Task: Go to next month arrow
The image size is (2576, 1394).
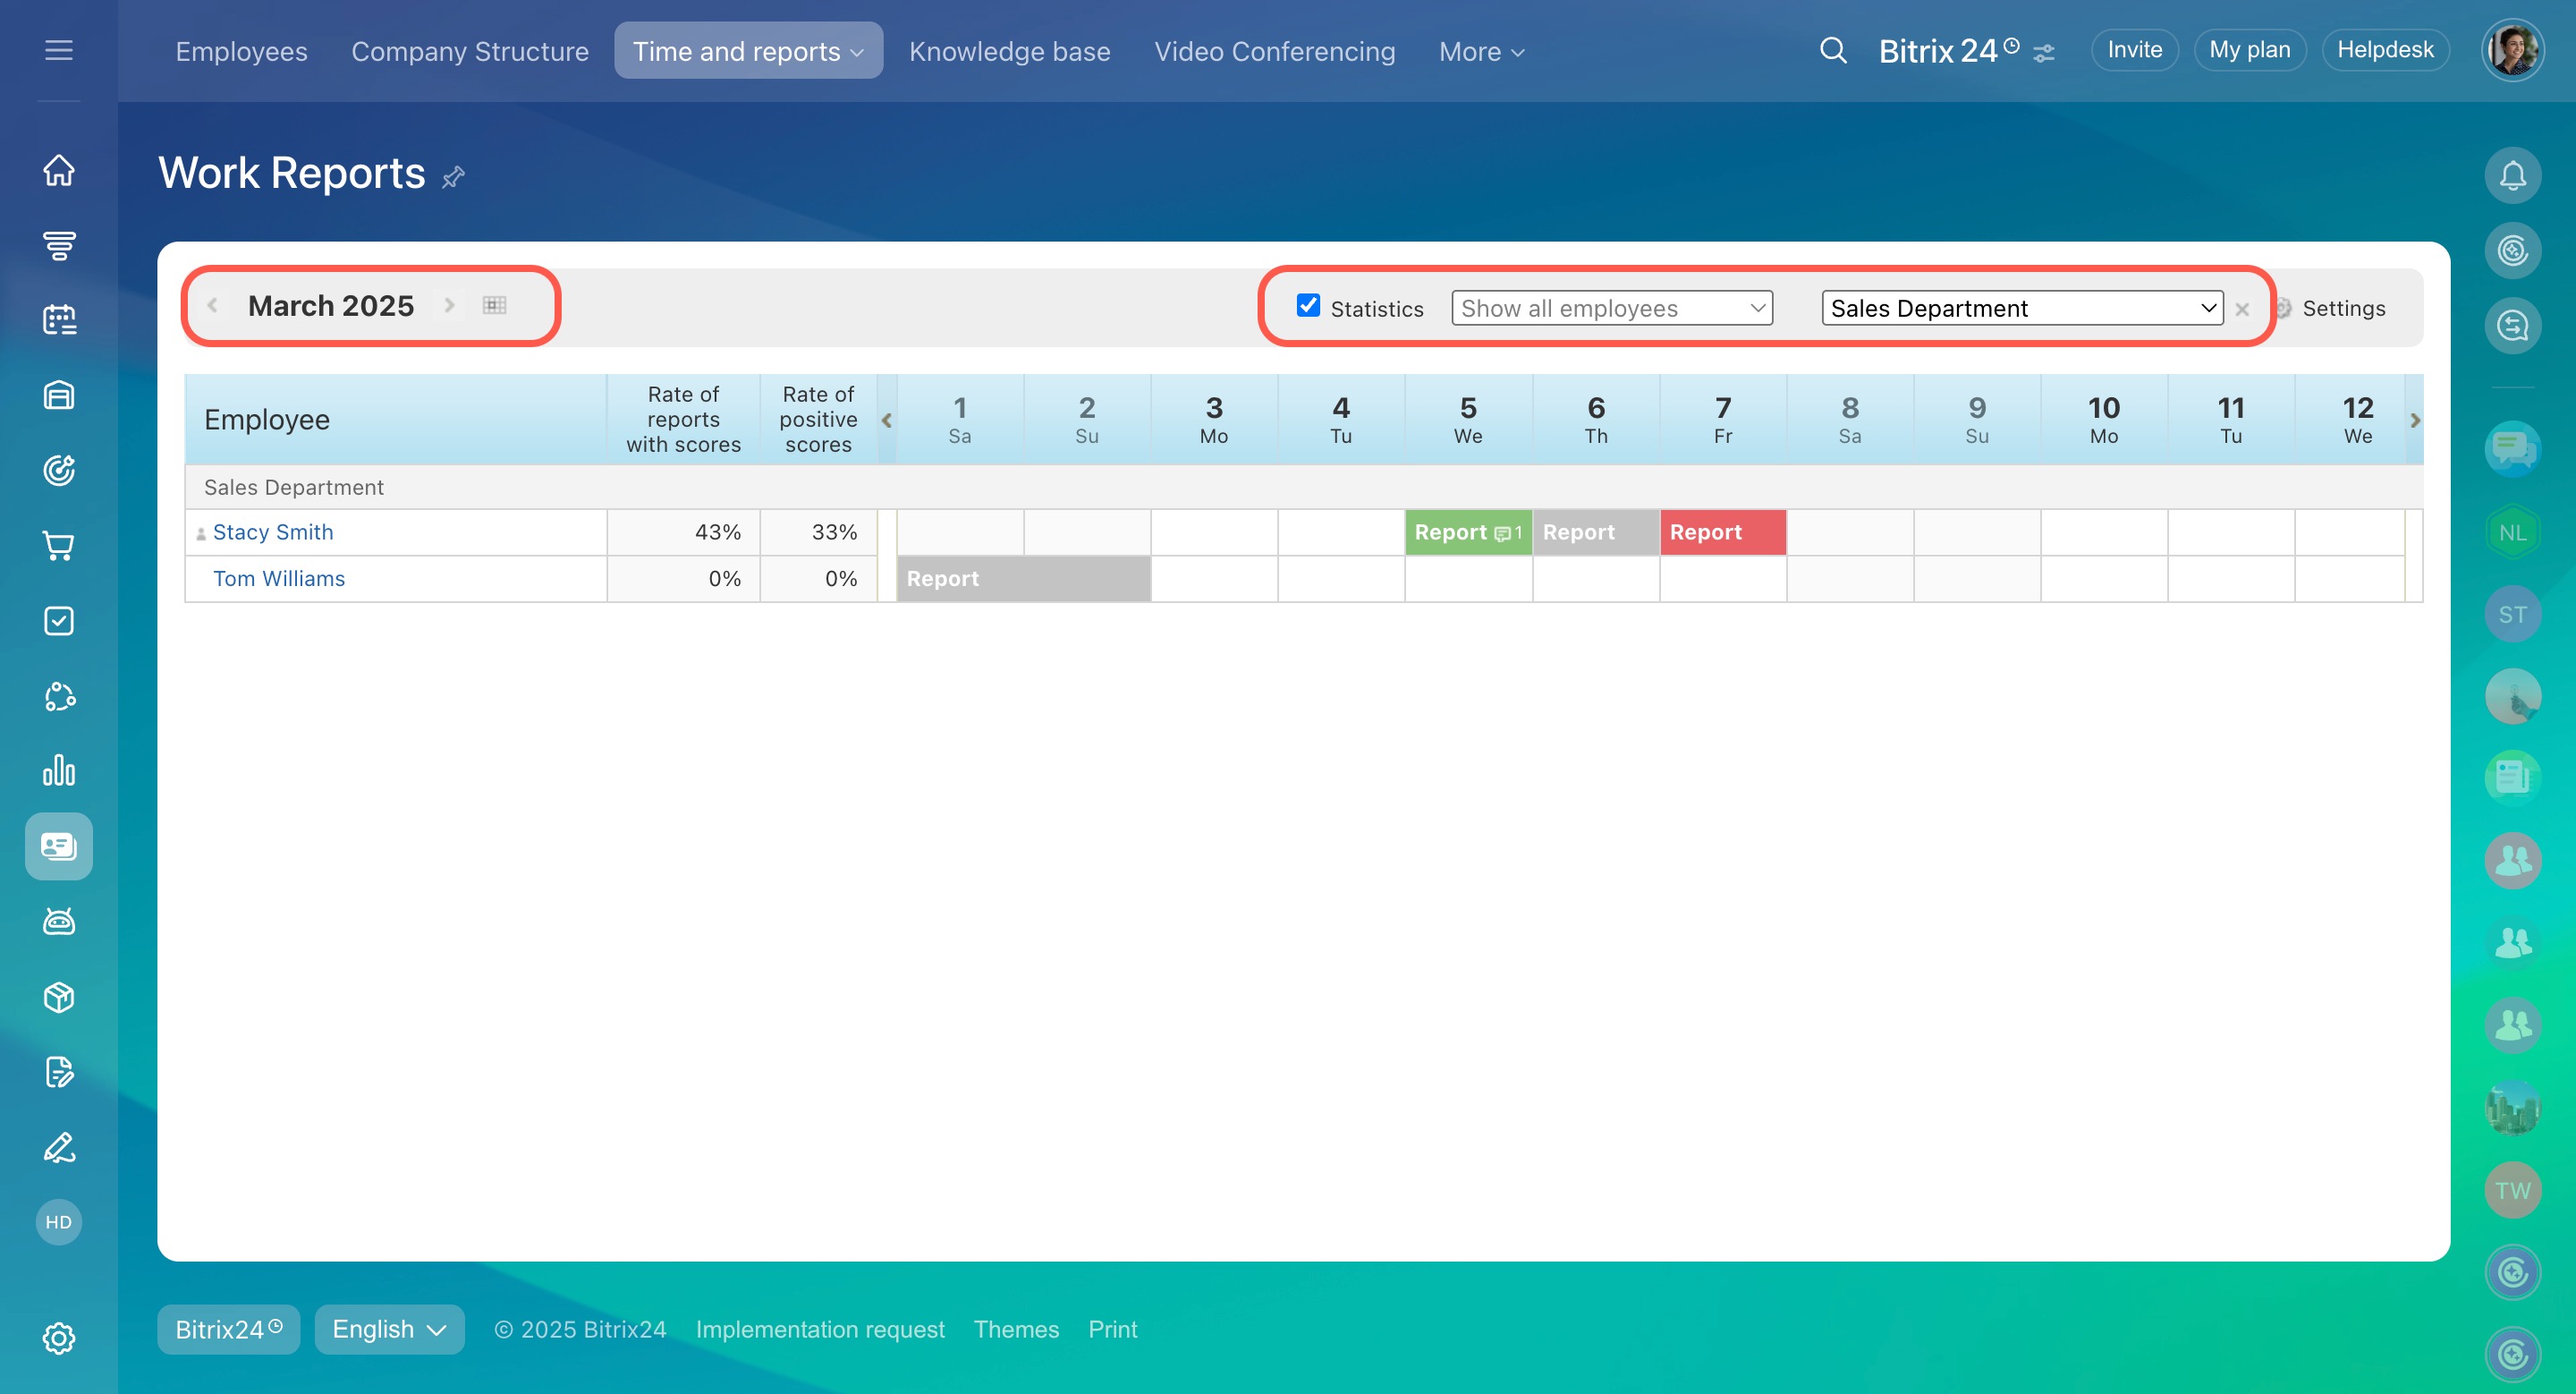Action: pos(449,305)
